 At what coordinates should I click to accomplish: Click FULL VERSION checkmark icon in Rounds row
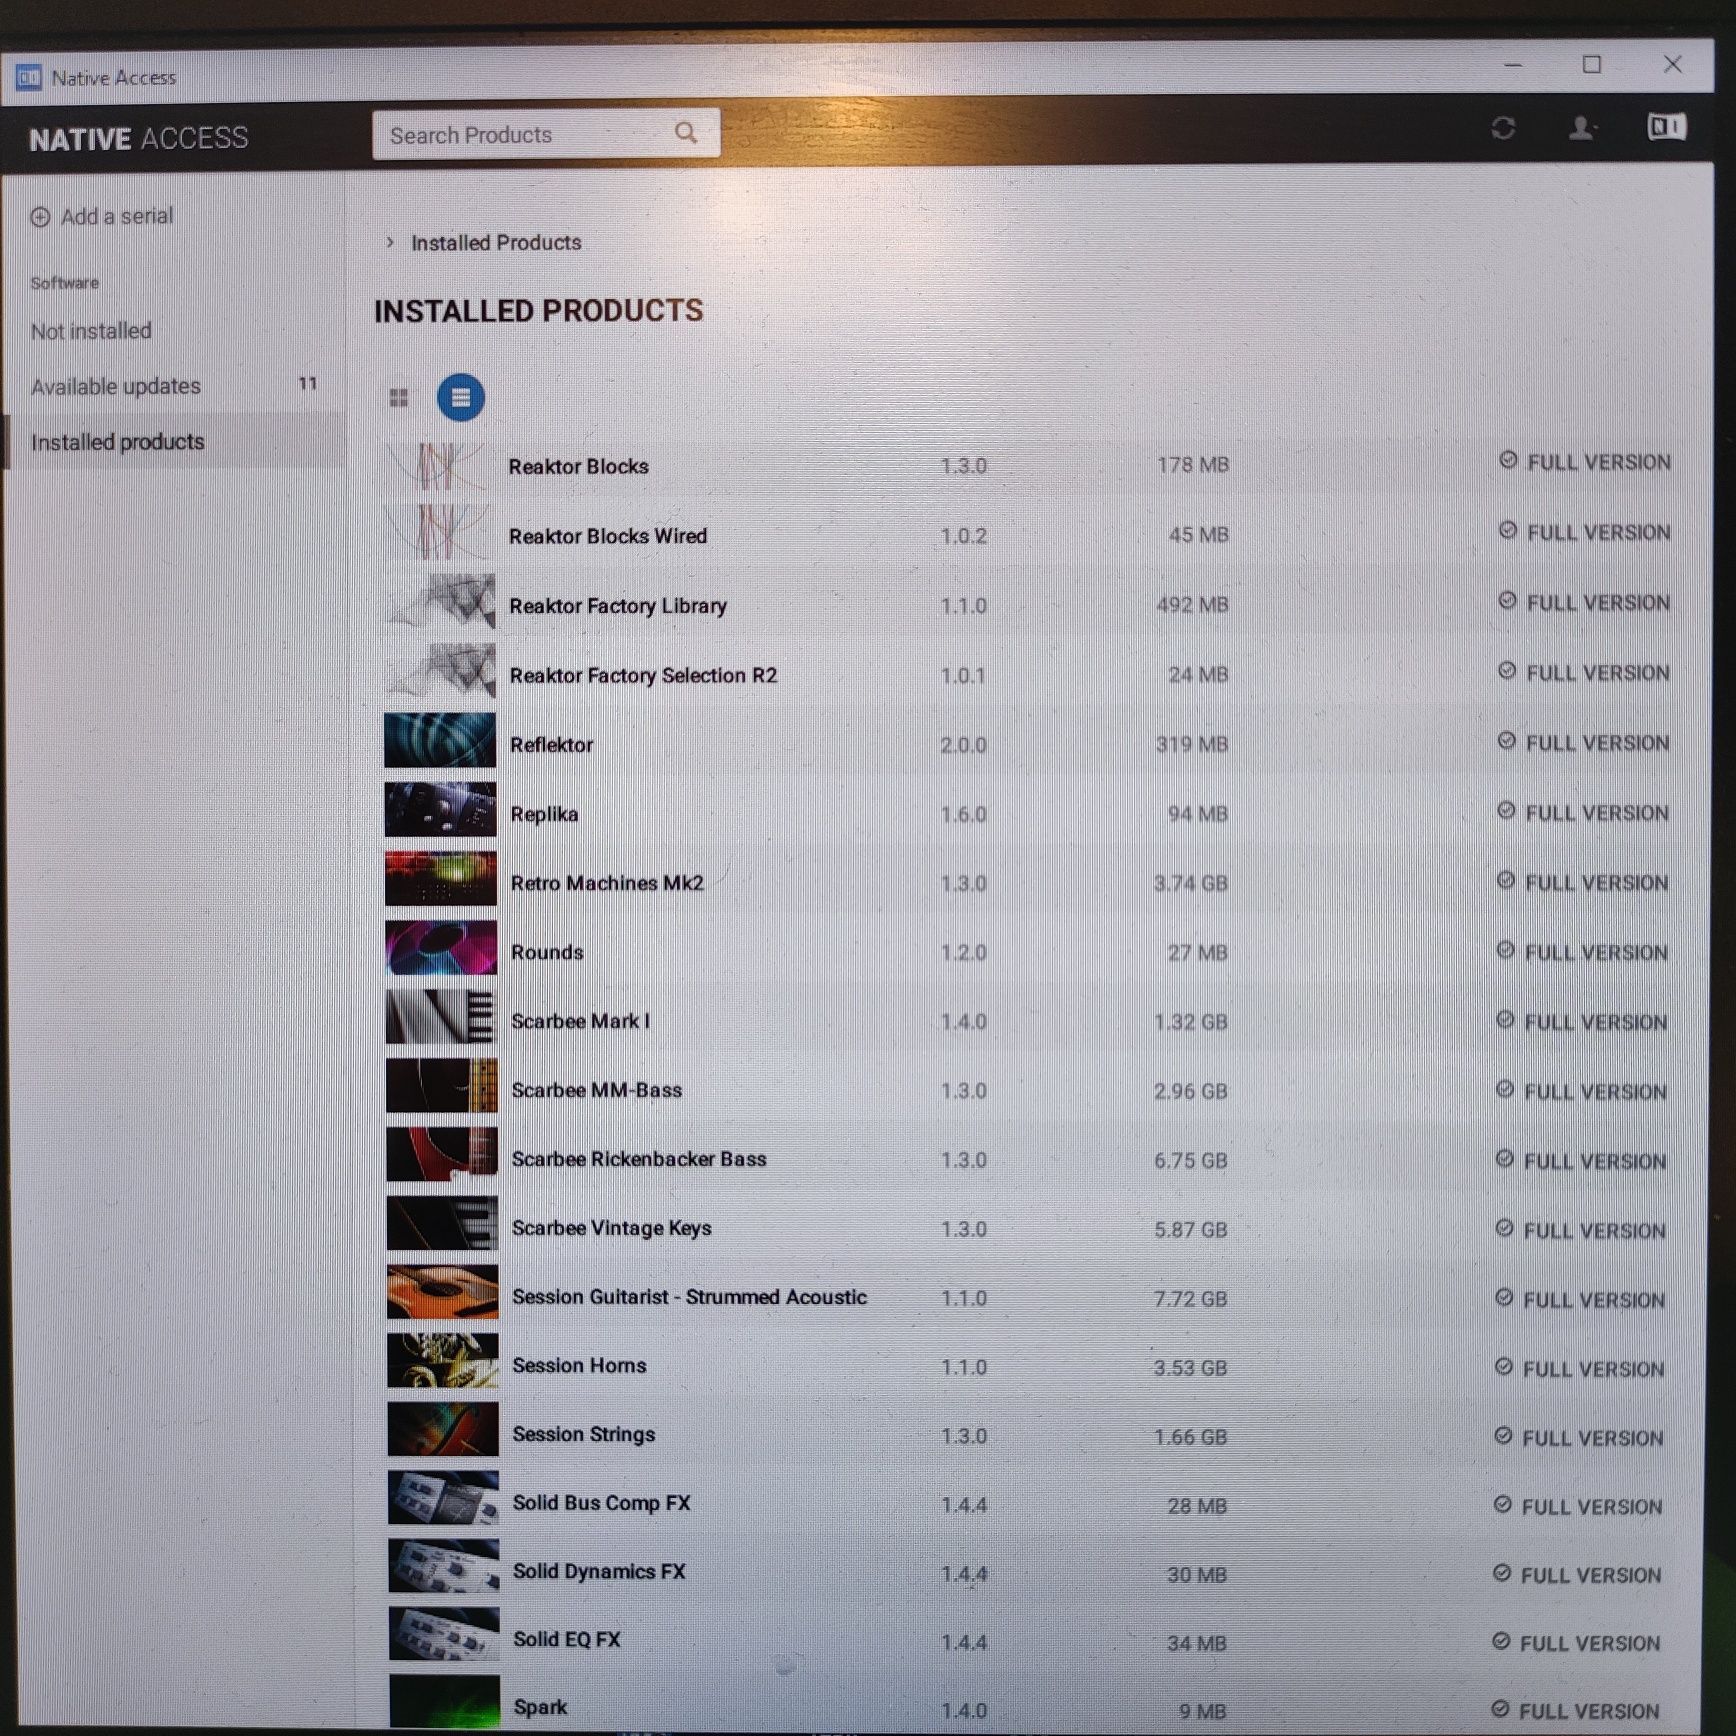click(x=1505, y=950)
